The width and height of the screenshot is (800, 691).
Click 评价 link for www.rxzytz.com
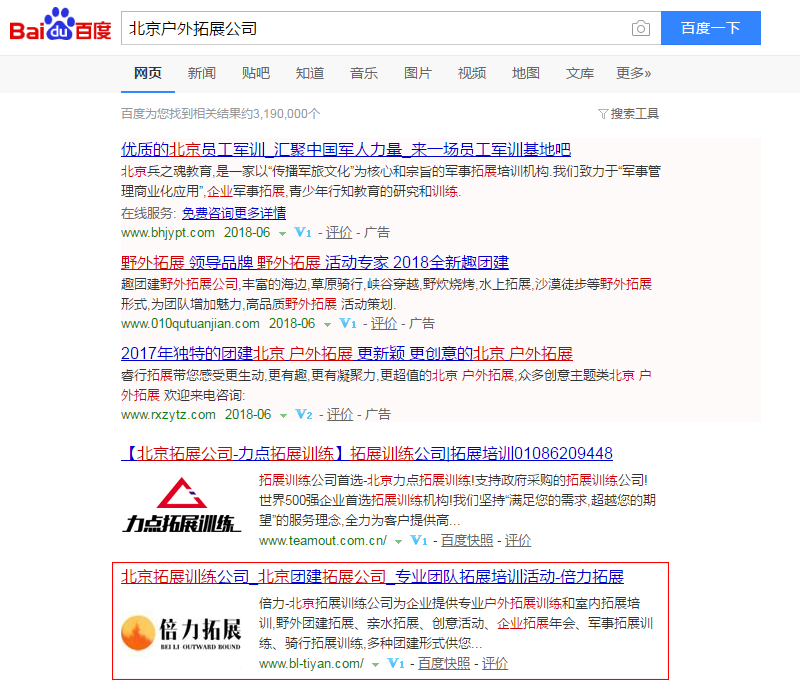(x=340, y=414)
